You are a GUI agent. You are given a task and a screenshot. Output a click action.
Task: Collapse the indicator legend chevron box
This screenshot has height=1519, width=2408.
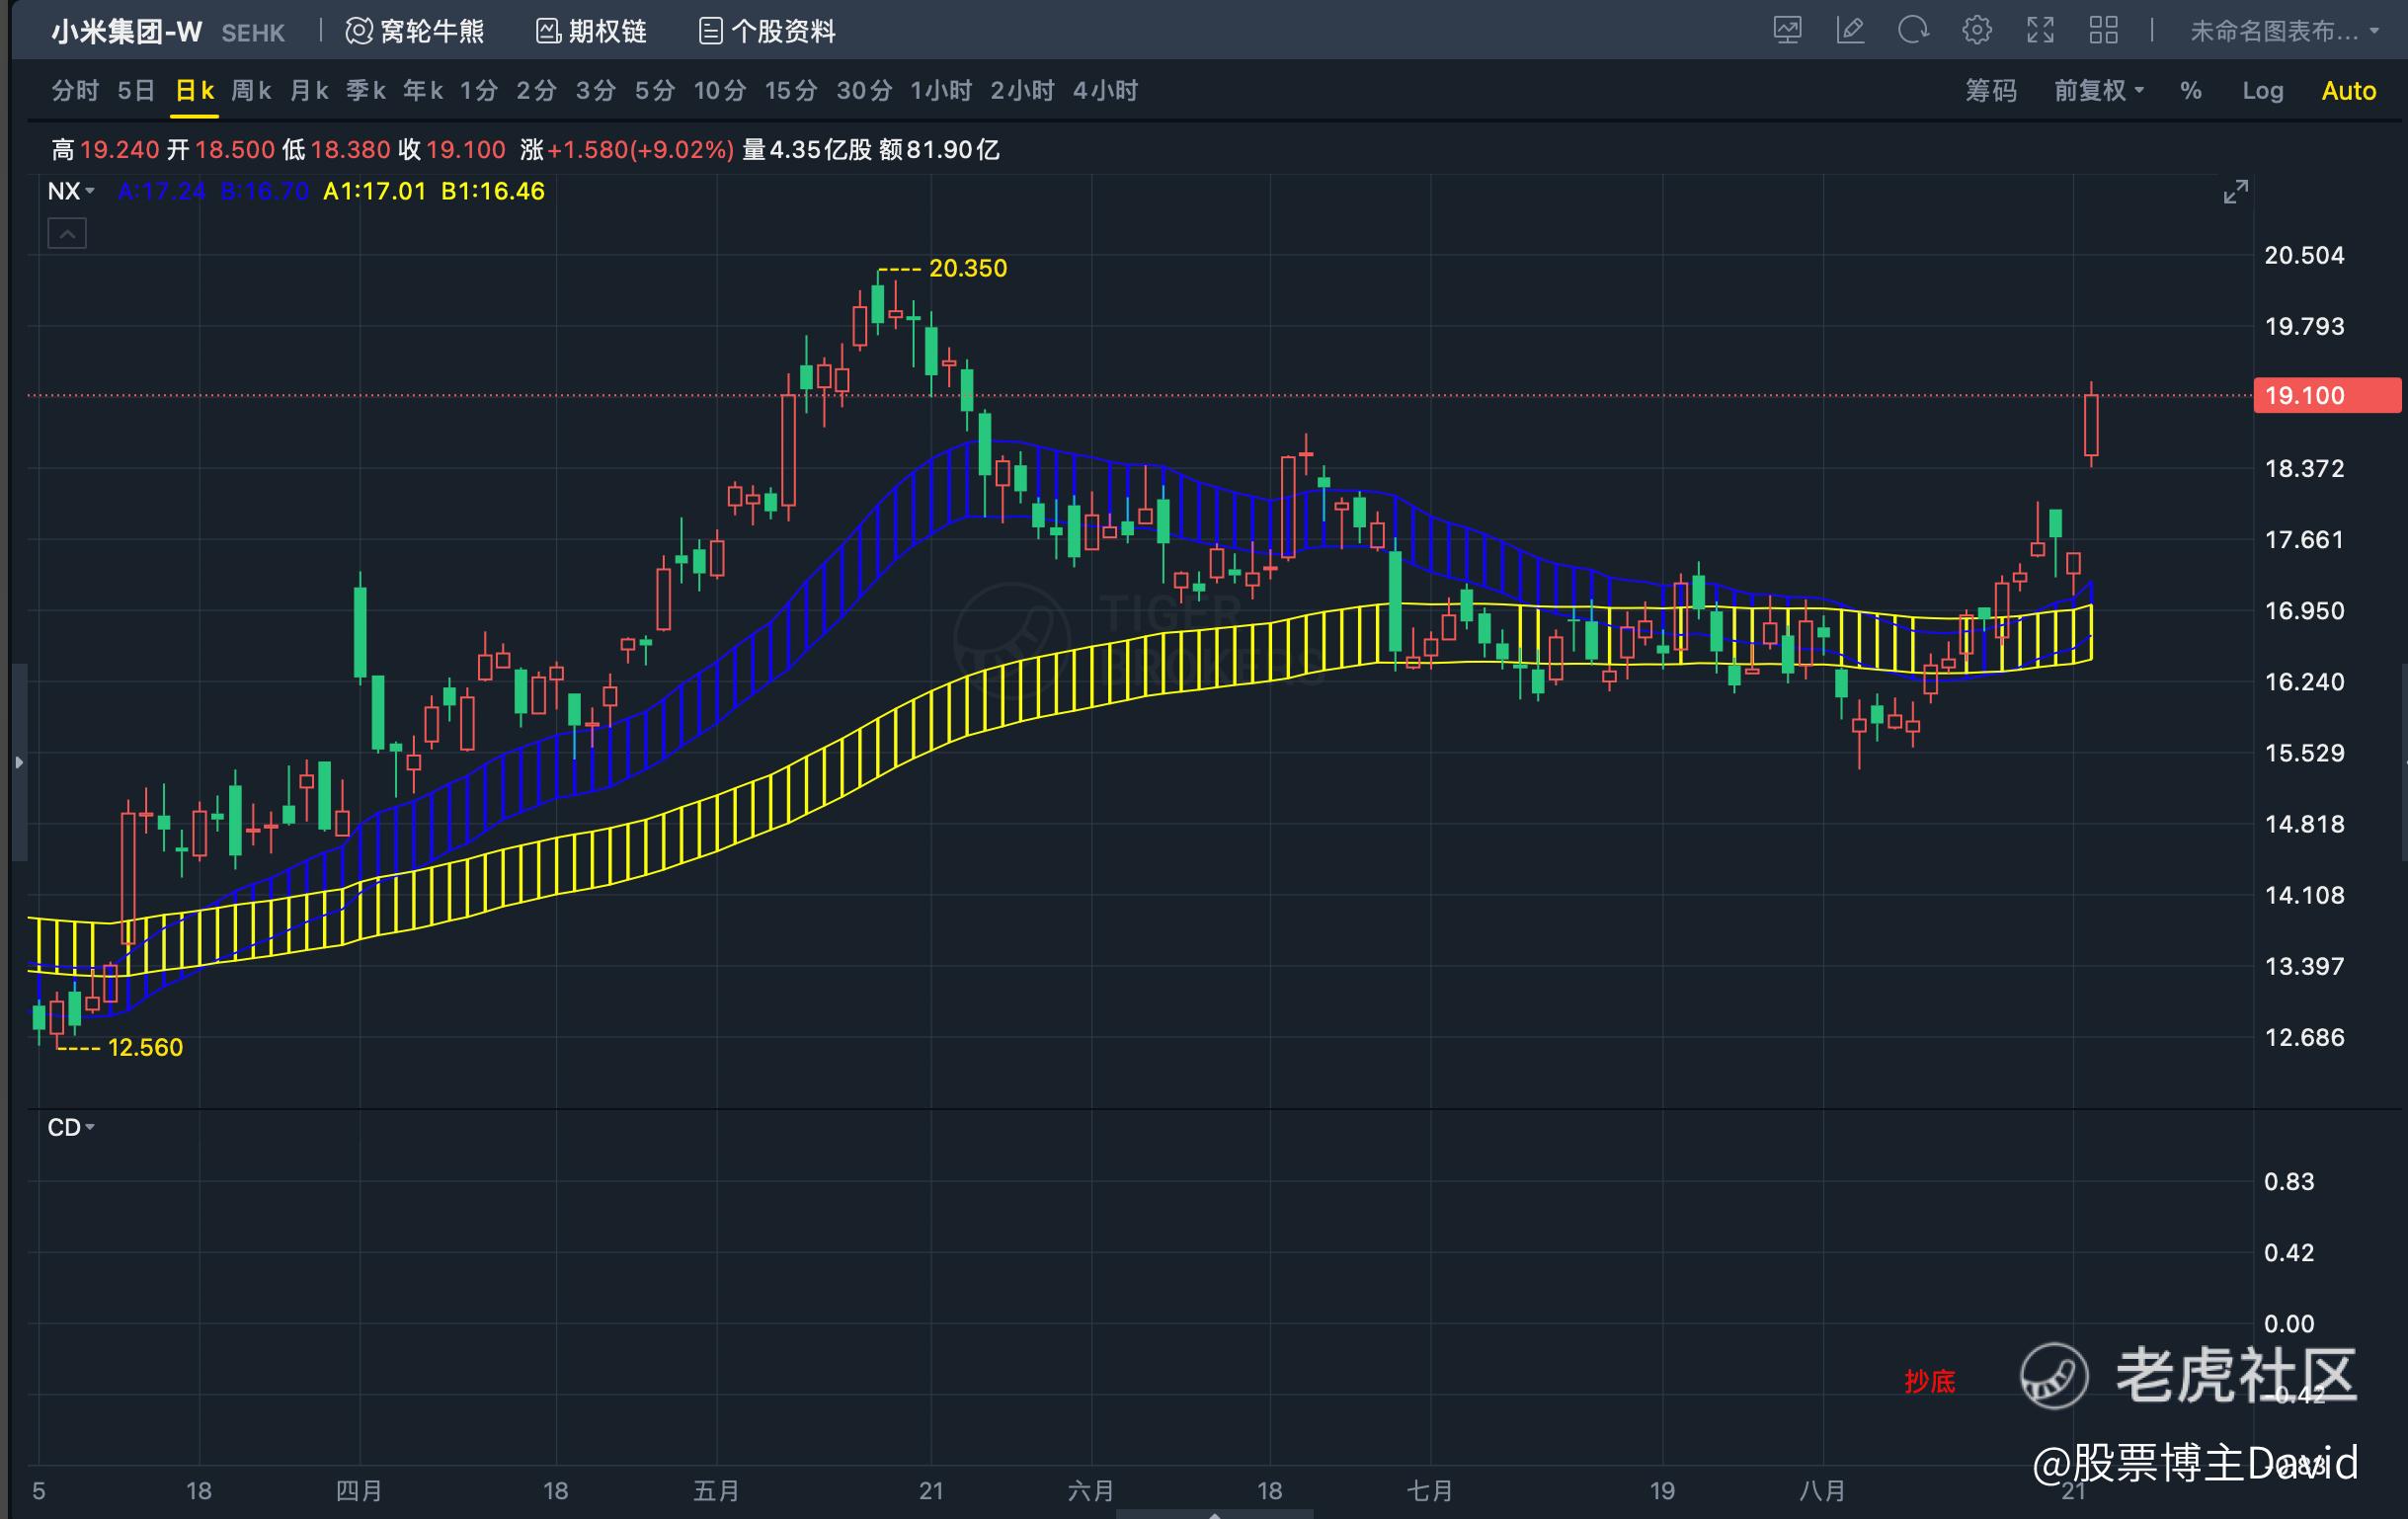click(x=67, y=234)
